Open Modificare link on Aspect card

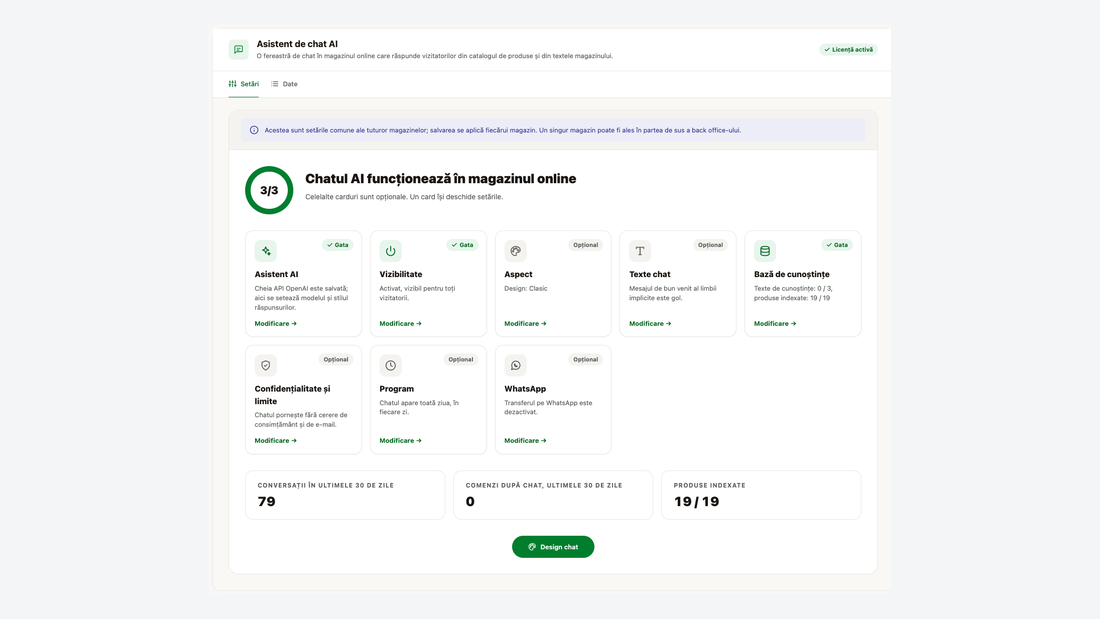[x=525, y=324]
